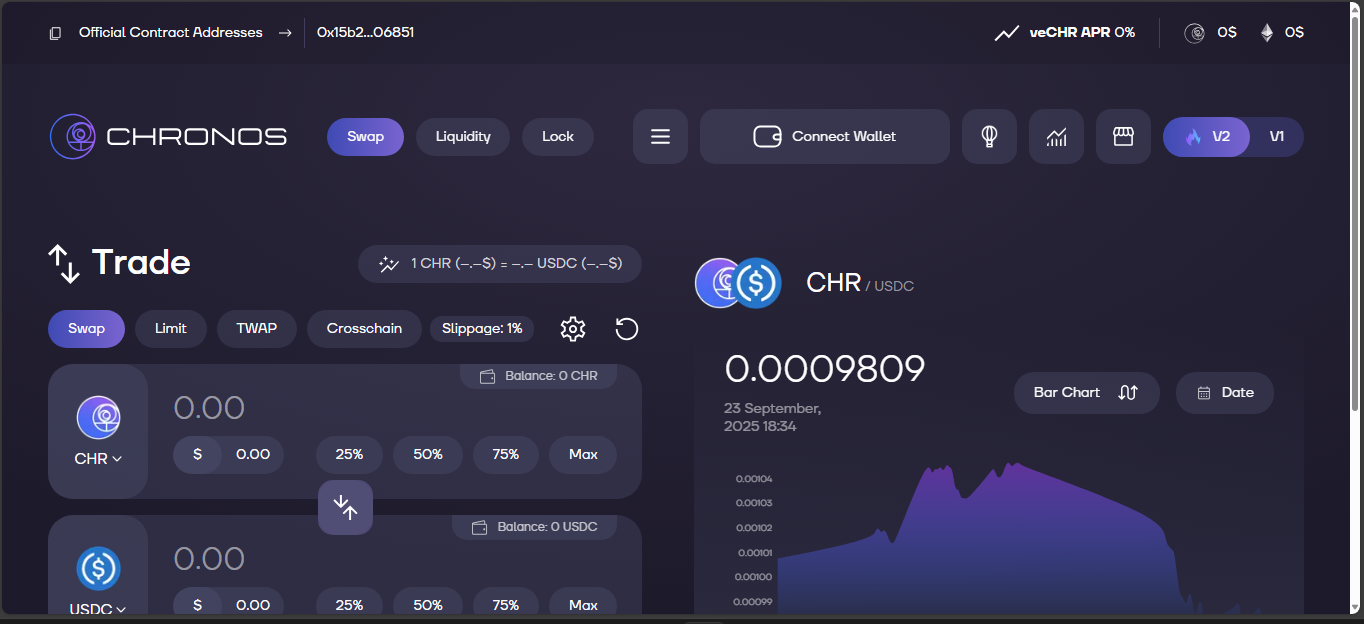Click the CHR amount input field

300,408
